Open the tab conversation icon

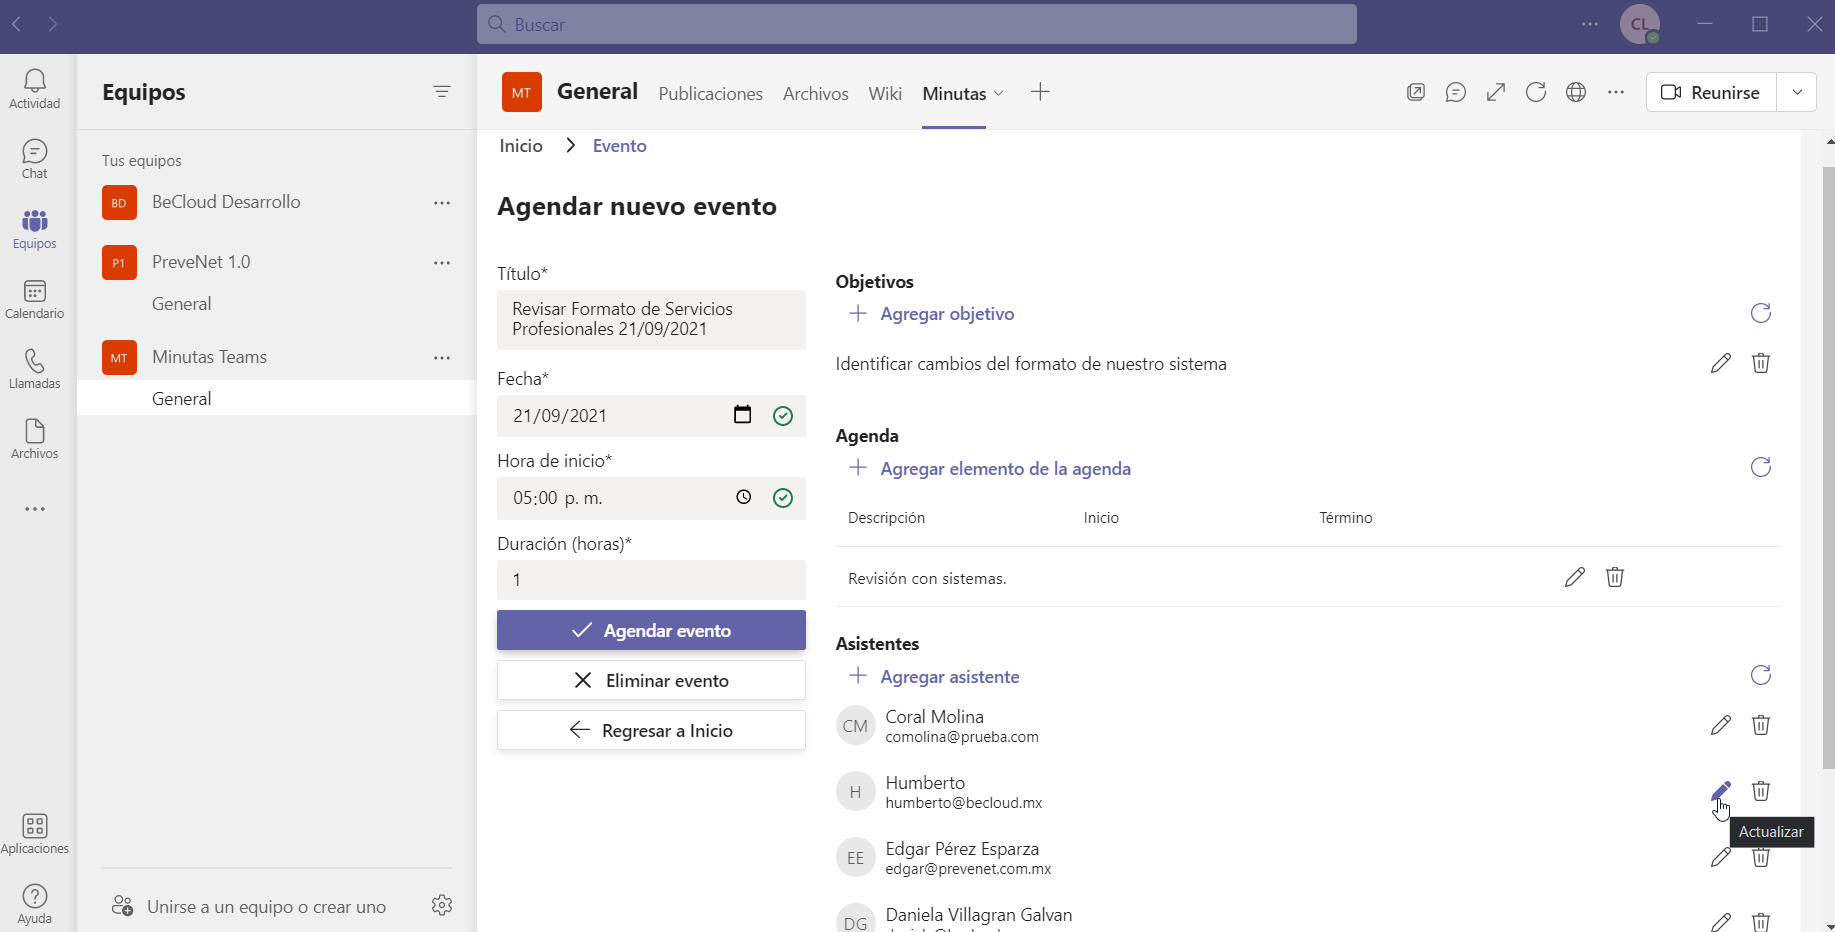(x=1456, y=93)
